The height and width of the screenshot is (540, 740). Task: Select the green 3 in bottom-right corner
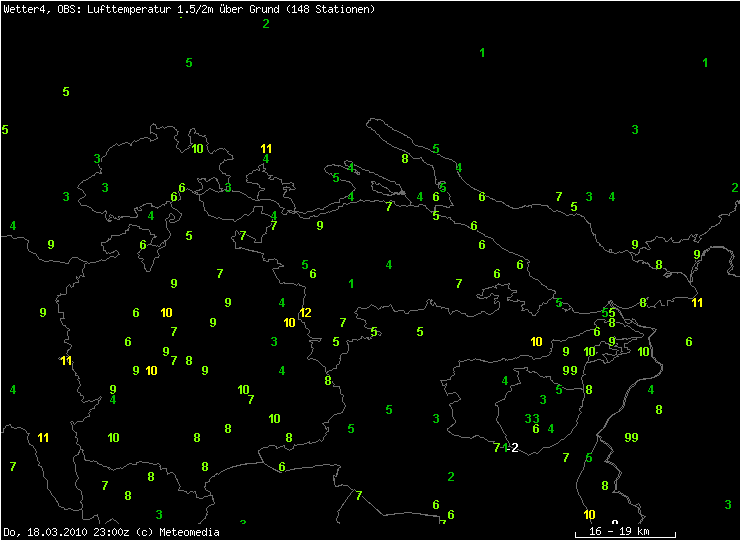(727, 505)
